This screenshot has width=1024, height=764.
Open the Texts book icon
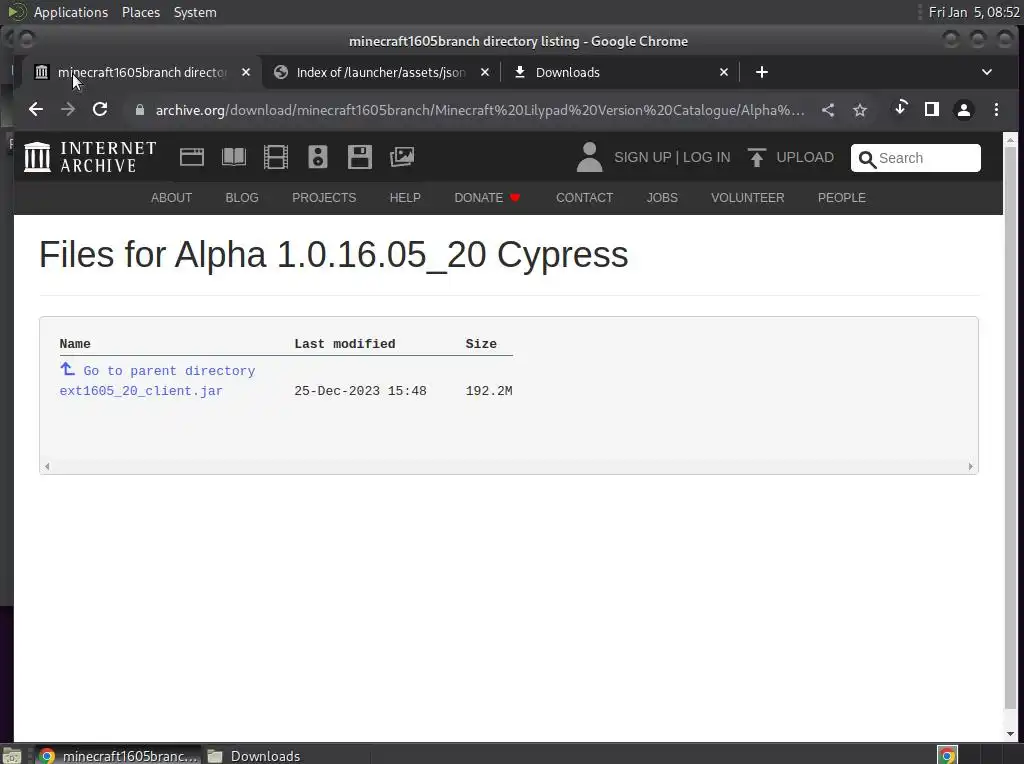pyautogui.click(x=234, y=157)
